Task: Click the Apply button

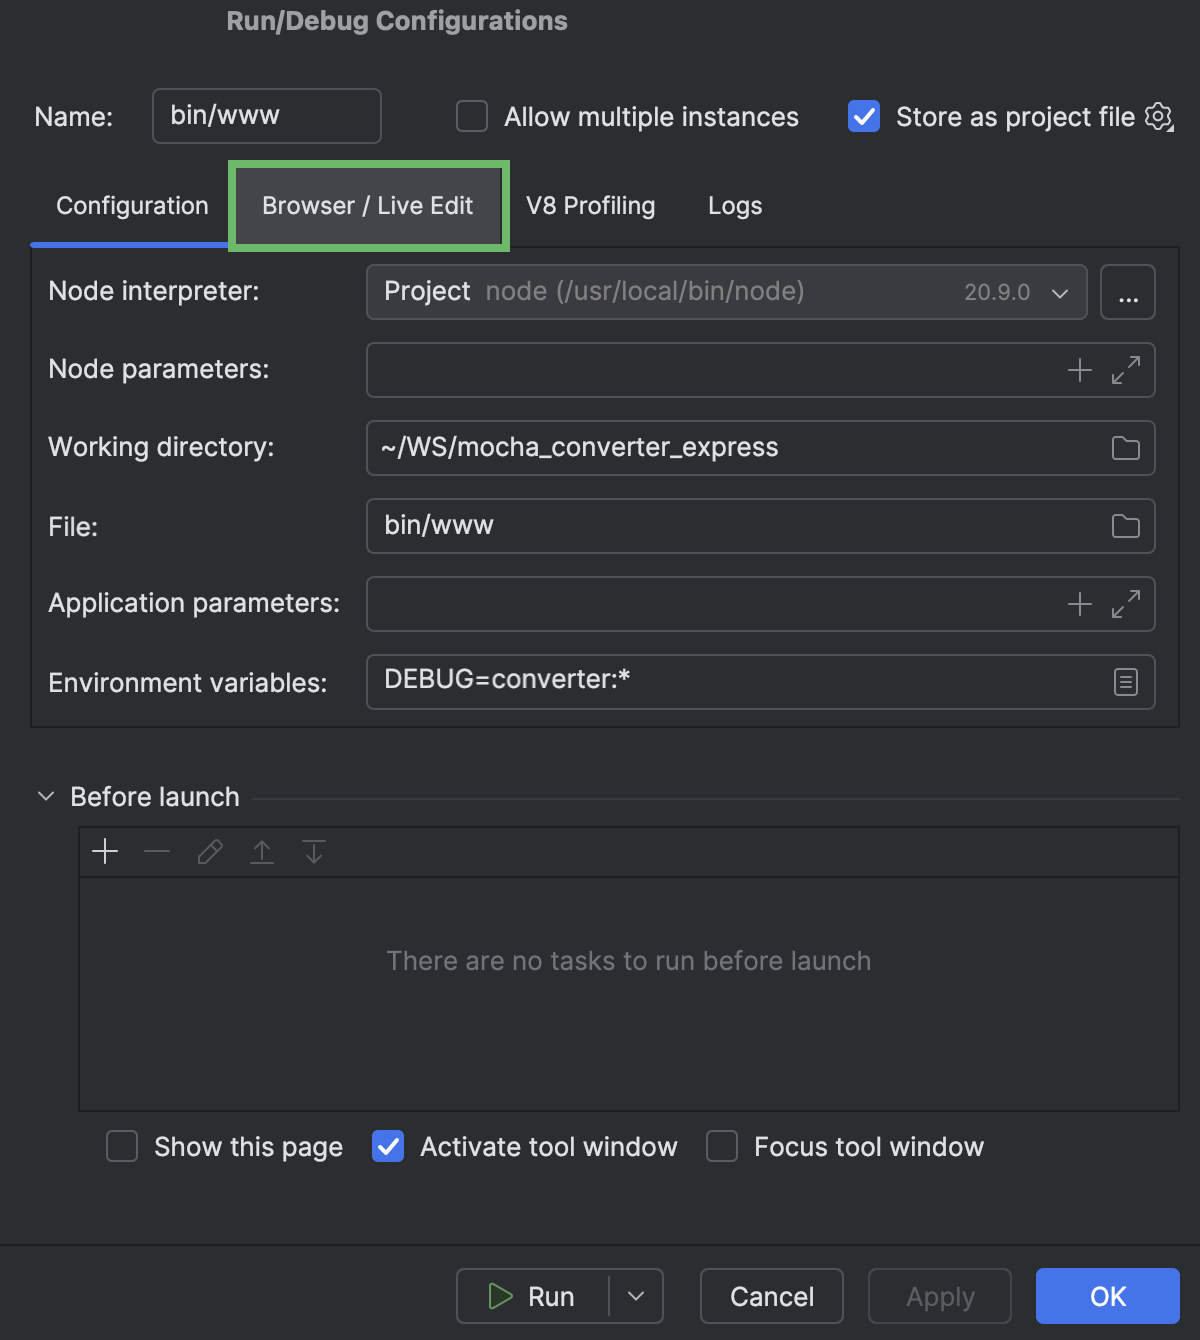Action: [938, 1296]
